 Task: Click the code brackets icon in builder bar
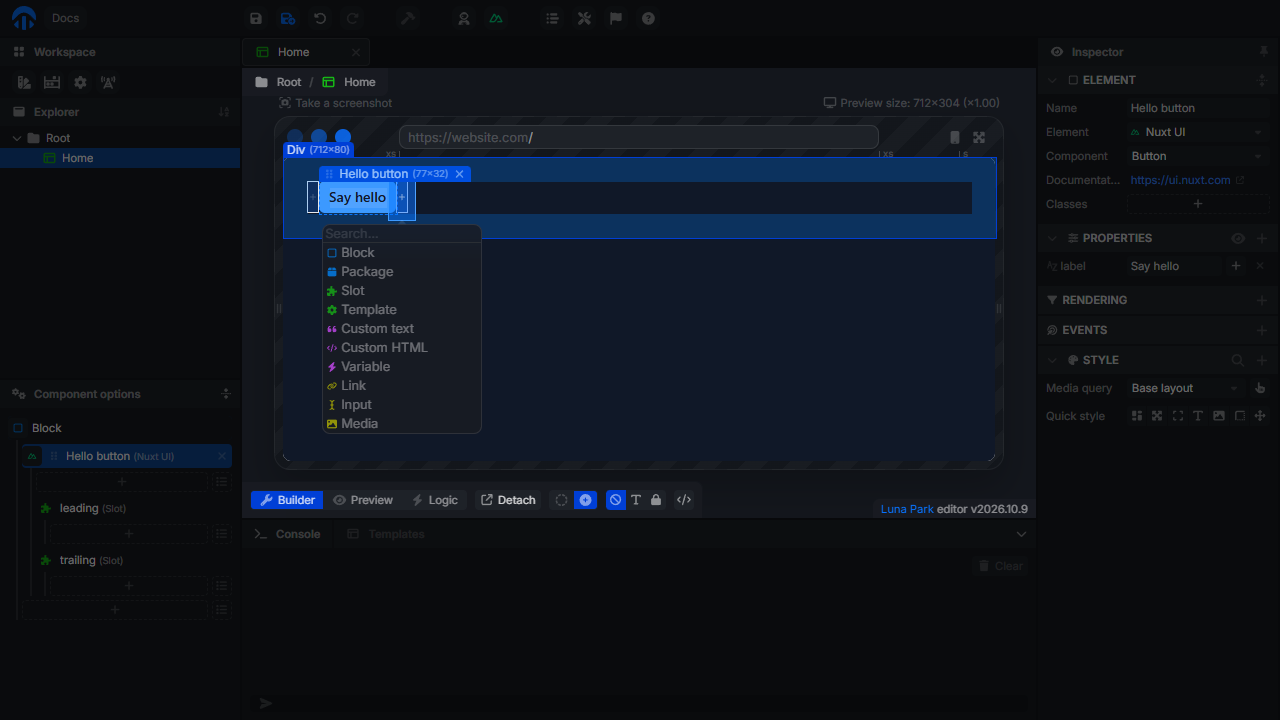point(684,500)
